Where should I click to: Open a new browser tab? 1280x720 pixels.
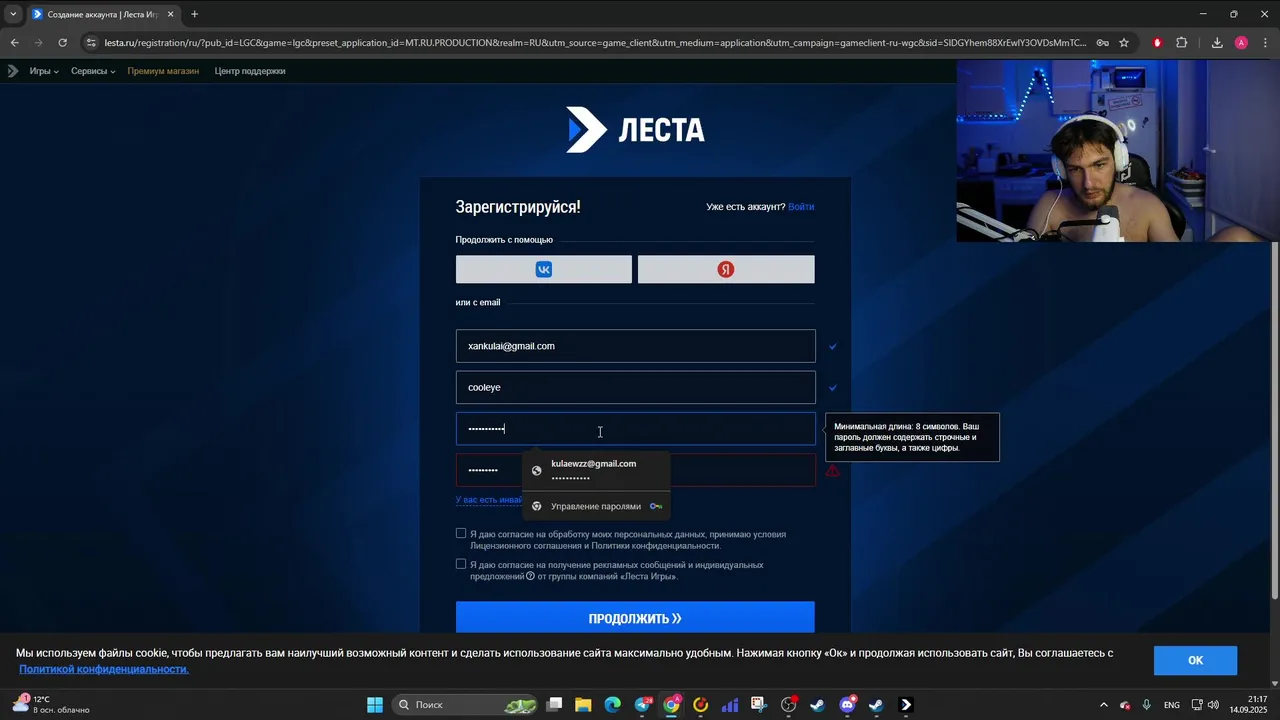point(194,14)
